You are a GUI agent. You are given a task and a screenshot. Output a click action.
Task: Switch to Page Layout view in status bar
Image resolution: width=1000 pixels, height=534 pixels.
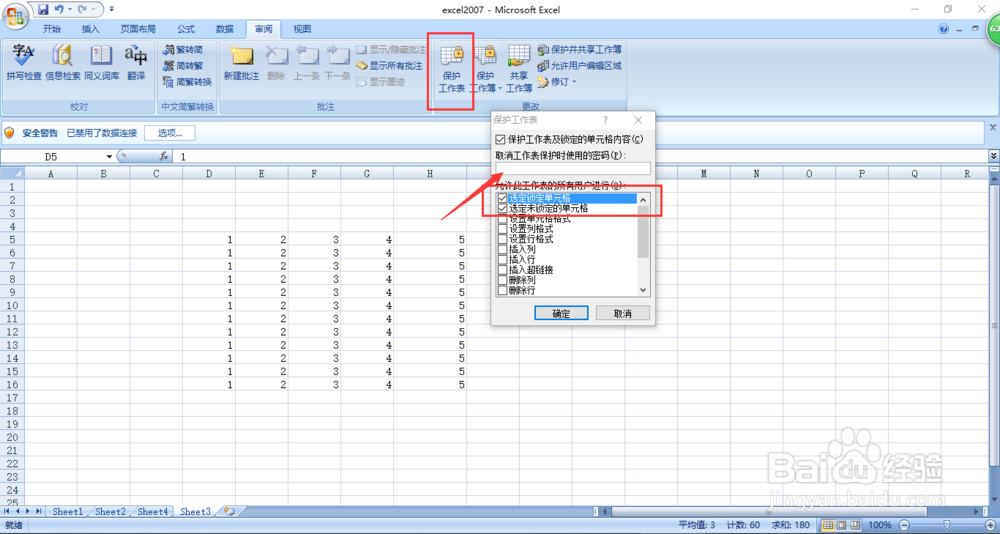pyautogui.click(x=841, y=525)
